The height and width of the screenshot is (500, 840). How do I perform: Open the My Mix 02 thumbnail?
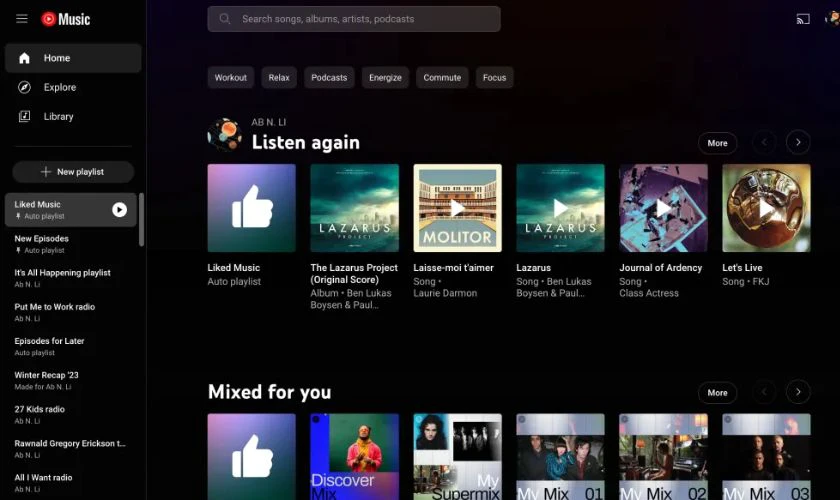tap(663, 457)
